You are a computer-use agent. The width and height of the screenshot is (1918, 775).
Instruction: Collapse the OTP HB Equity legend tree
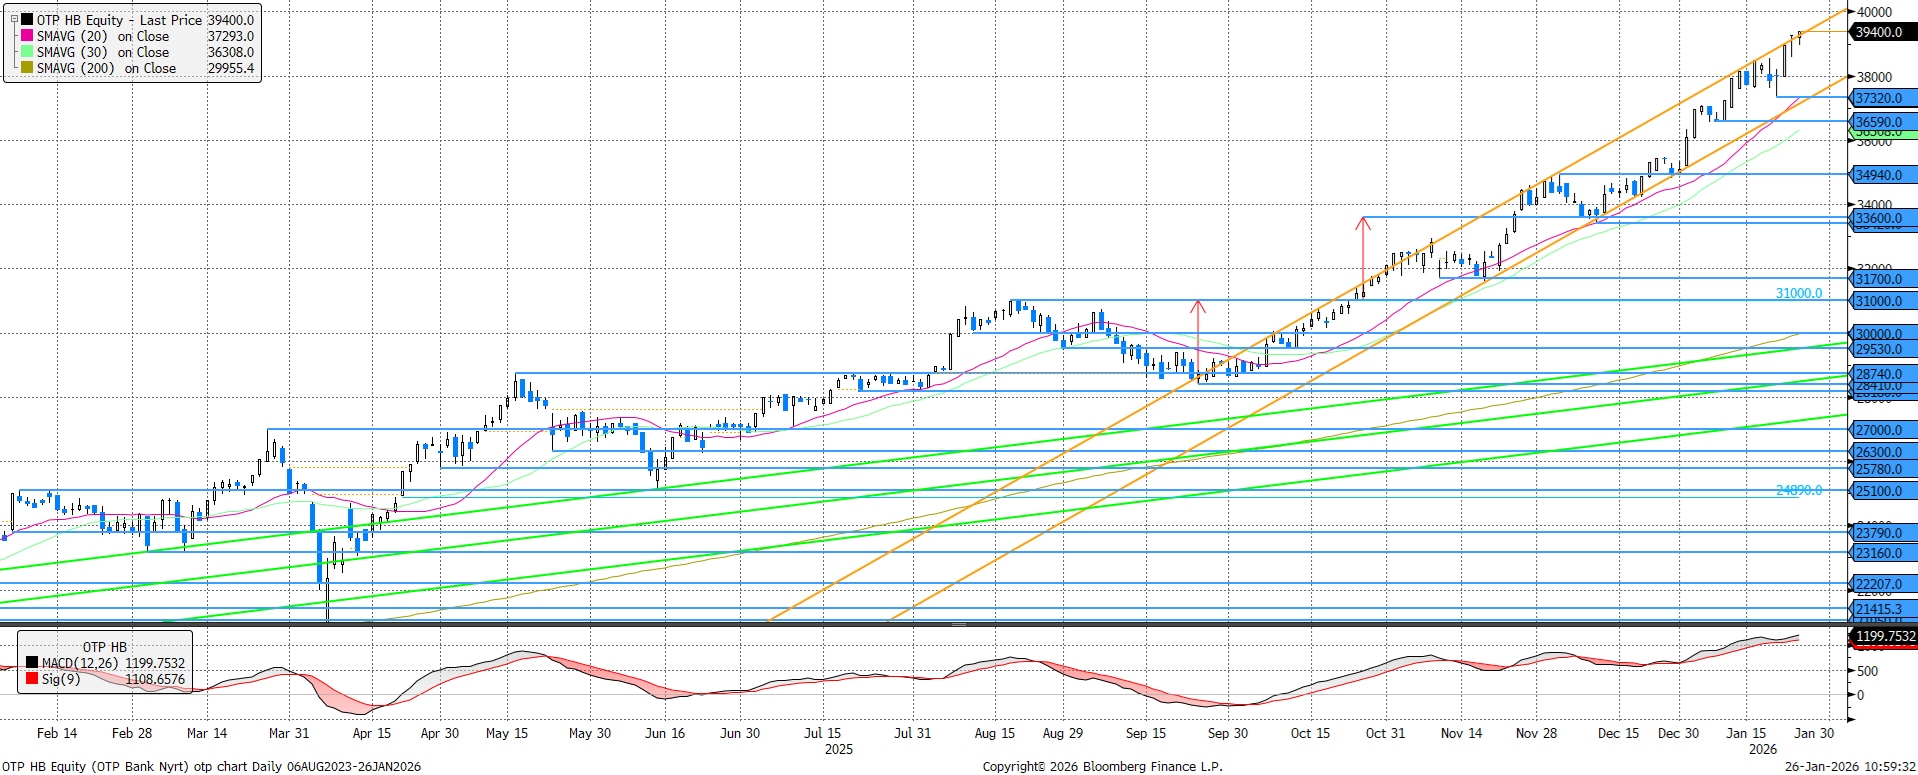14,18
